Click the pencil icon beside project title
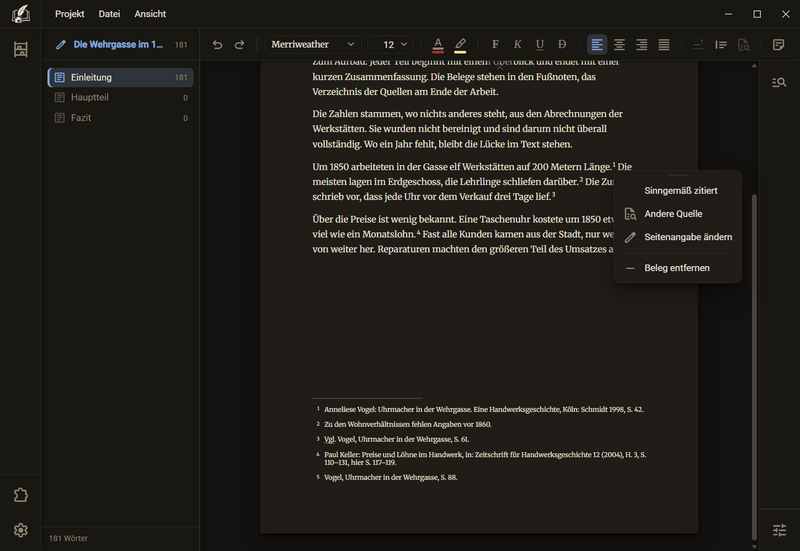This screenshot has height=551, width=800. point(61,44)
